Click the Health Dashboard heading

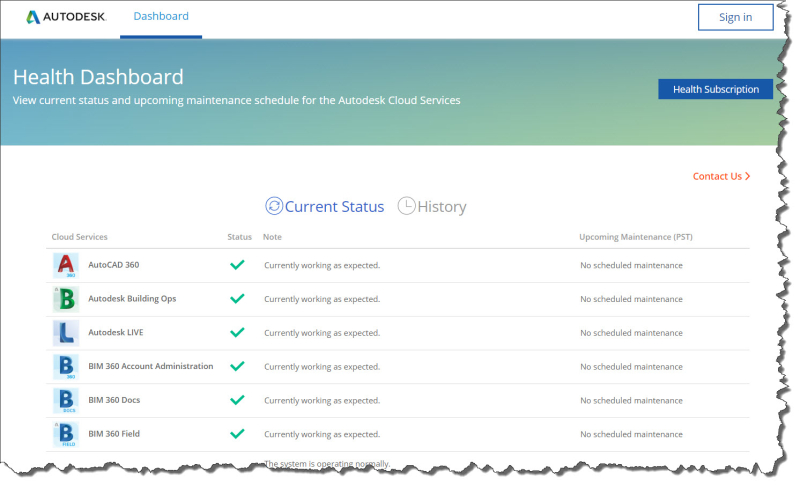[98, 77]
